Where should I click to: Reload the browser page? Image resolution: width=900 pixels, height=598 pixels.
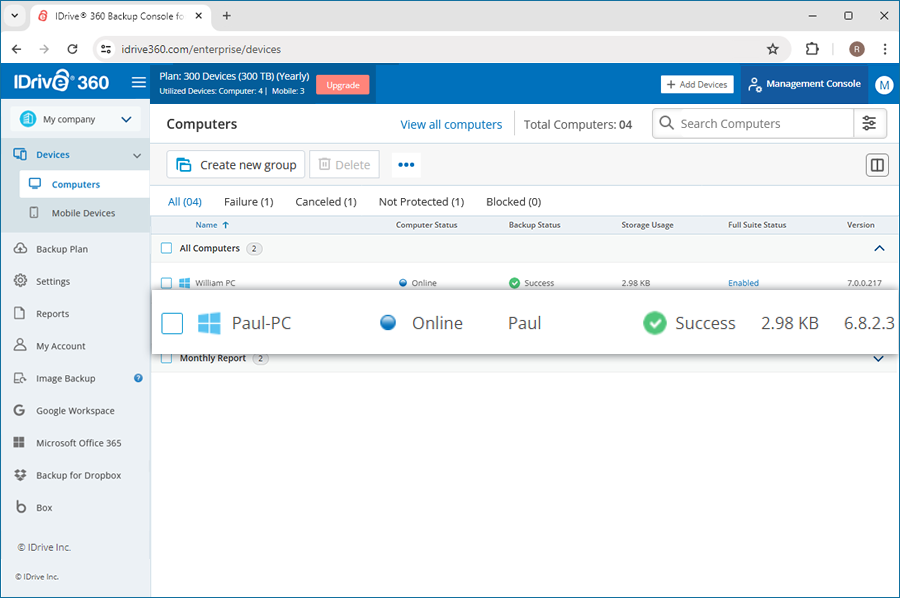tap(72, 49)
